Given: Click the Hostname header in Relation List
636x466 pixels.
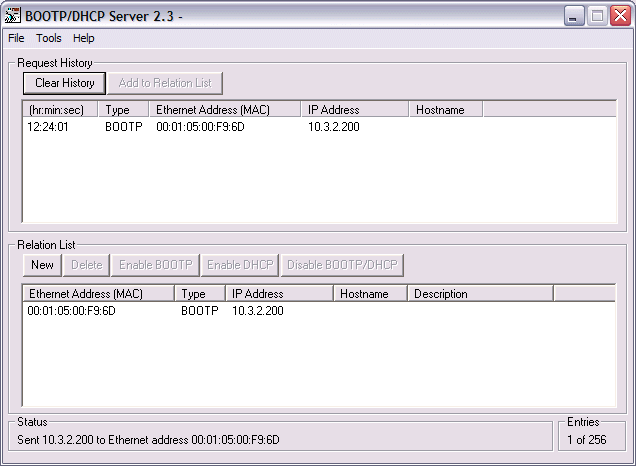Looking at the screenshot, I should click(370, 294).
